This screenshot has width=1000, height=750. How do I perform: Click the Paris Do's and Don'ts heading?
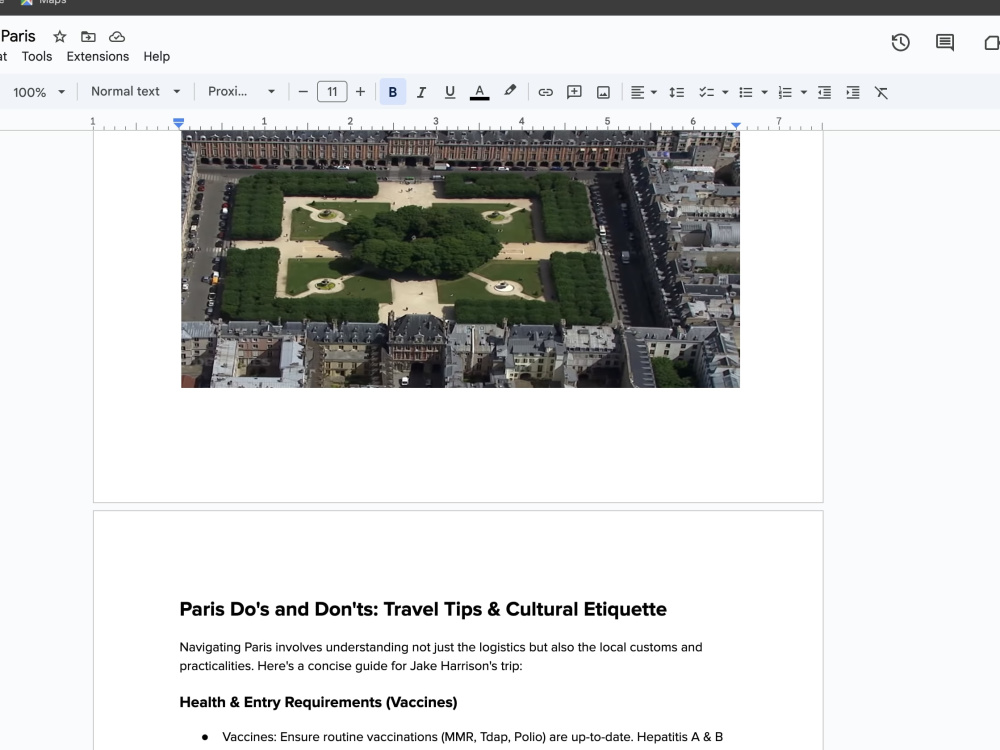pyautogui.click(x=423, y=609)
